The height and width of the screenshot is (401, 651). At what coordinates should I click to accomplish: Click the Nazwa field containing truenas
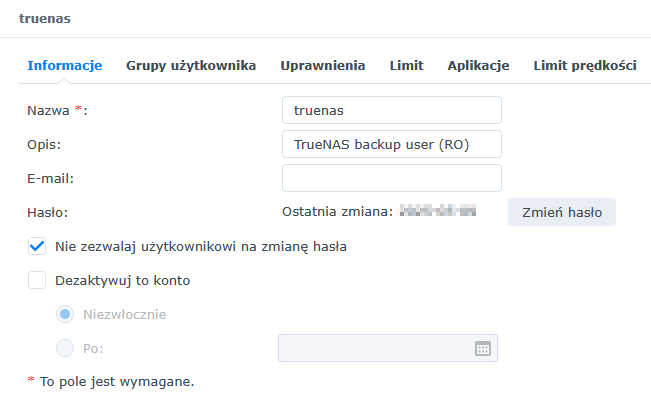(x=391, y=110)
